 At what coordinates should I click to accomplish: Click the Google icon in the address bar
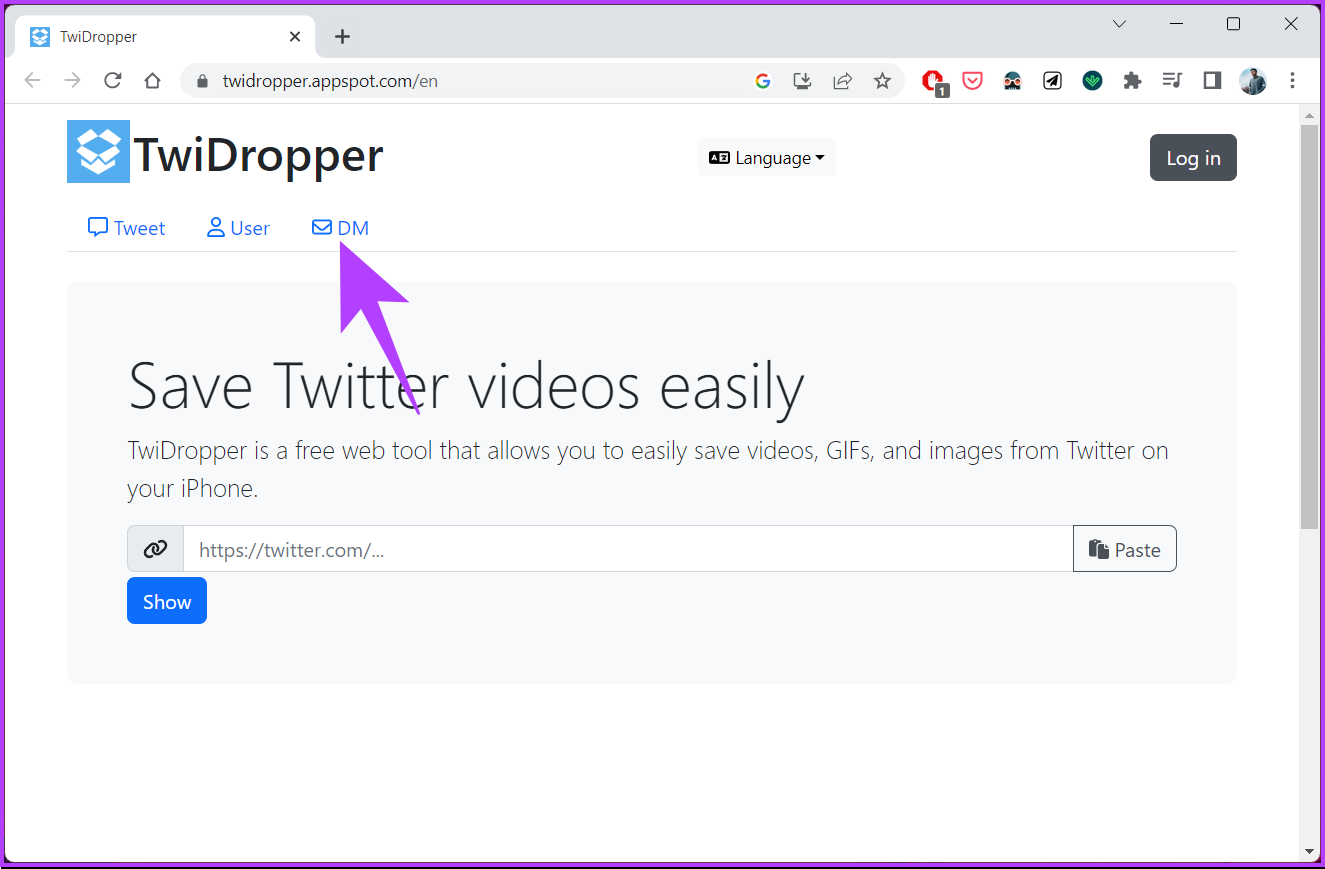[763, 80]
